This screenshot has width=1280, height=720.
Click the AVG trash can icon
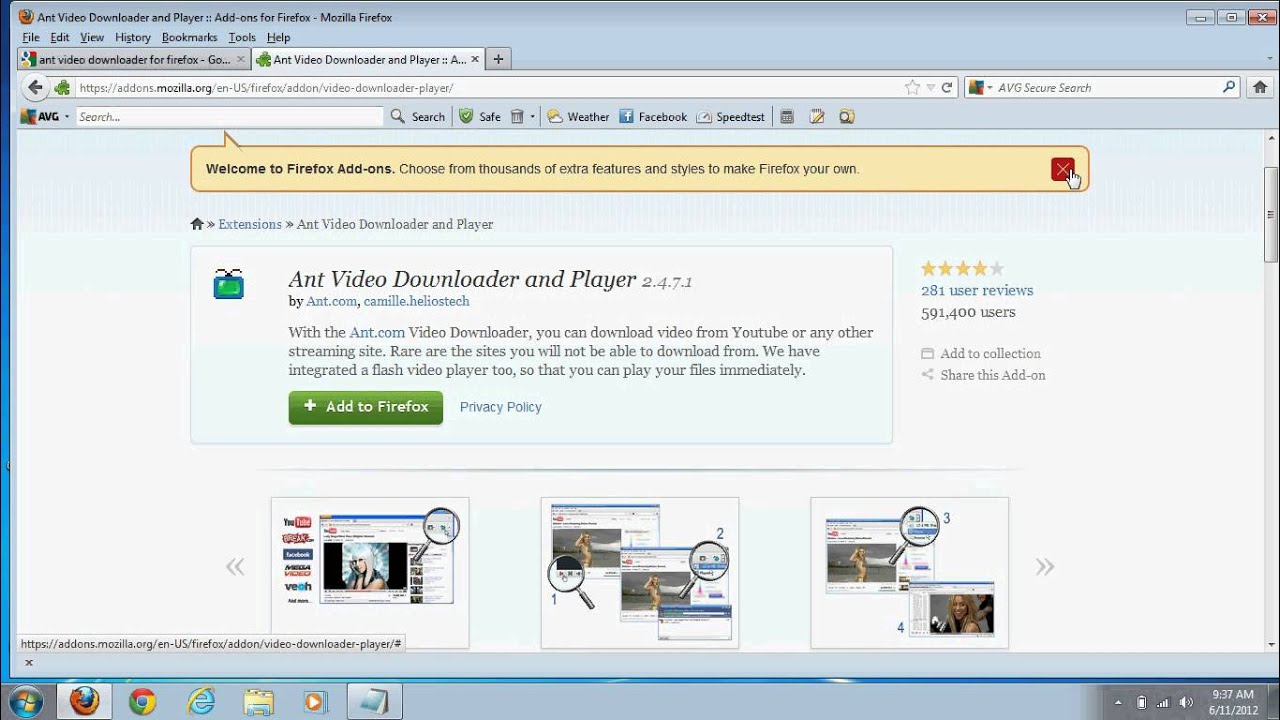[x=517, y=116]
